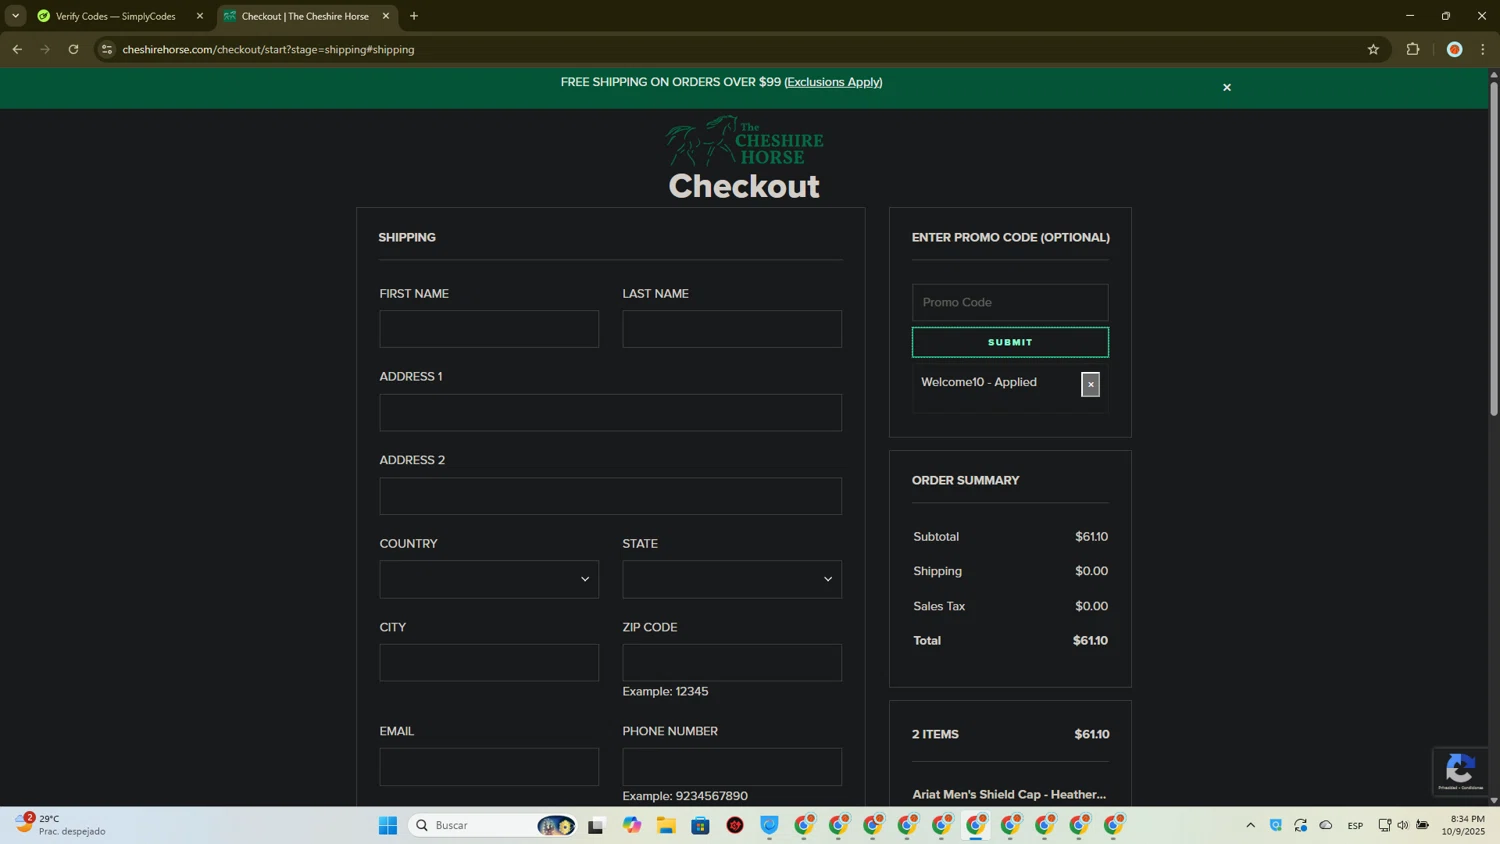Open the active Chrome window on taskbar
The height and width of the screenshot is (844, 1500).
tap(976, 825)
